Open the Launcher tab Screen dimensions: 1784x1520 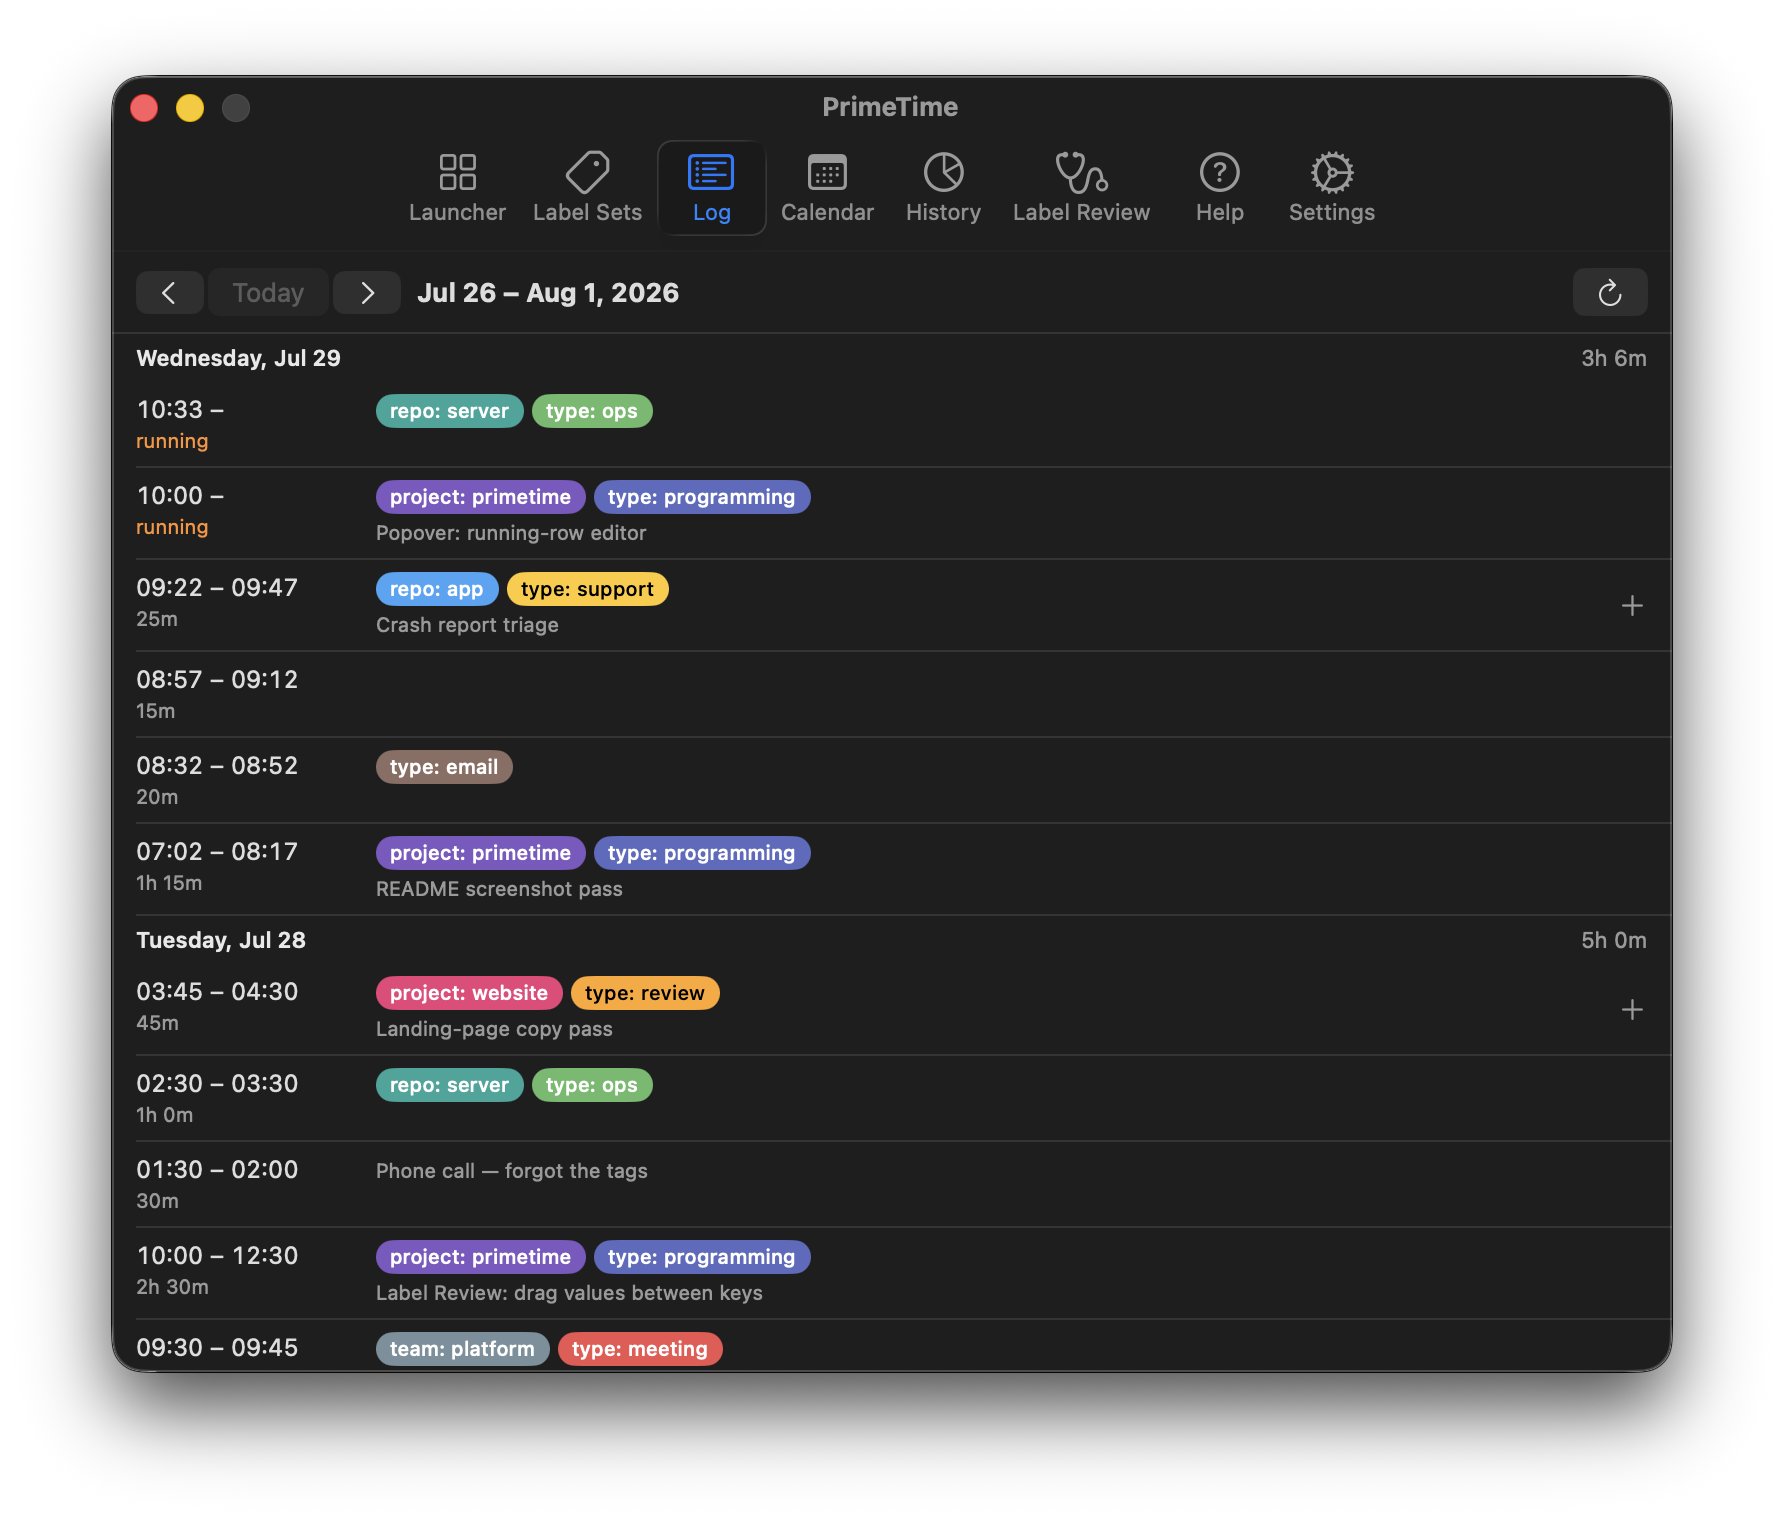457,188
